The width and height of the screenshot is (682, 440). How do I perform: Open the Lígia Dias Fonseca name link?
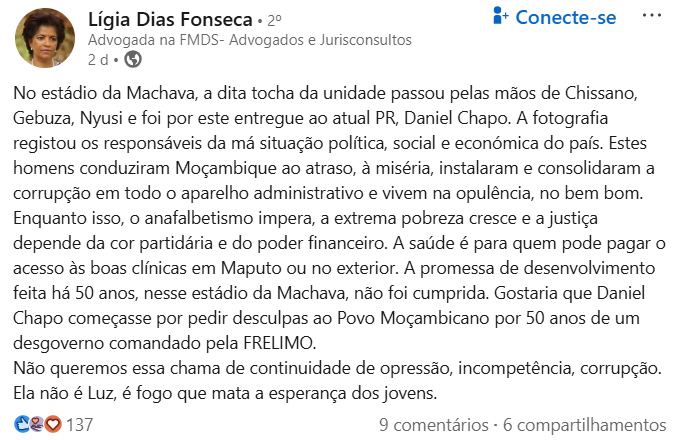coord(170,20)
